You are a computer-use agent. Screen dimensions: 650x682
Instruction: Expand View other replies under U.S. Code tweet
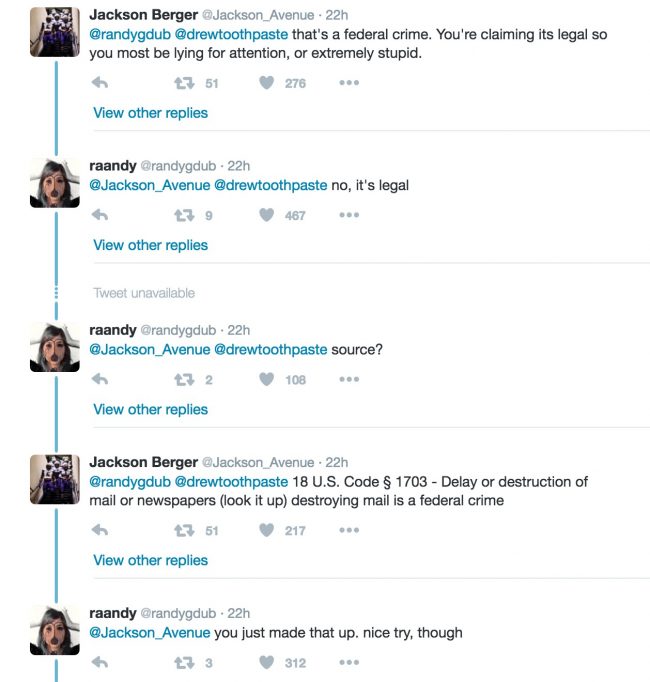point(151,561)
